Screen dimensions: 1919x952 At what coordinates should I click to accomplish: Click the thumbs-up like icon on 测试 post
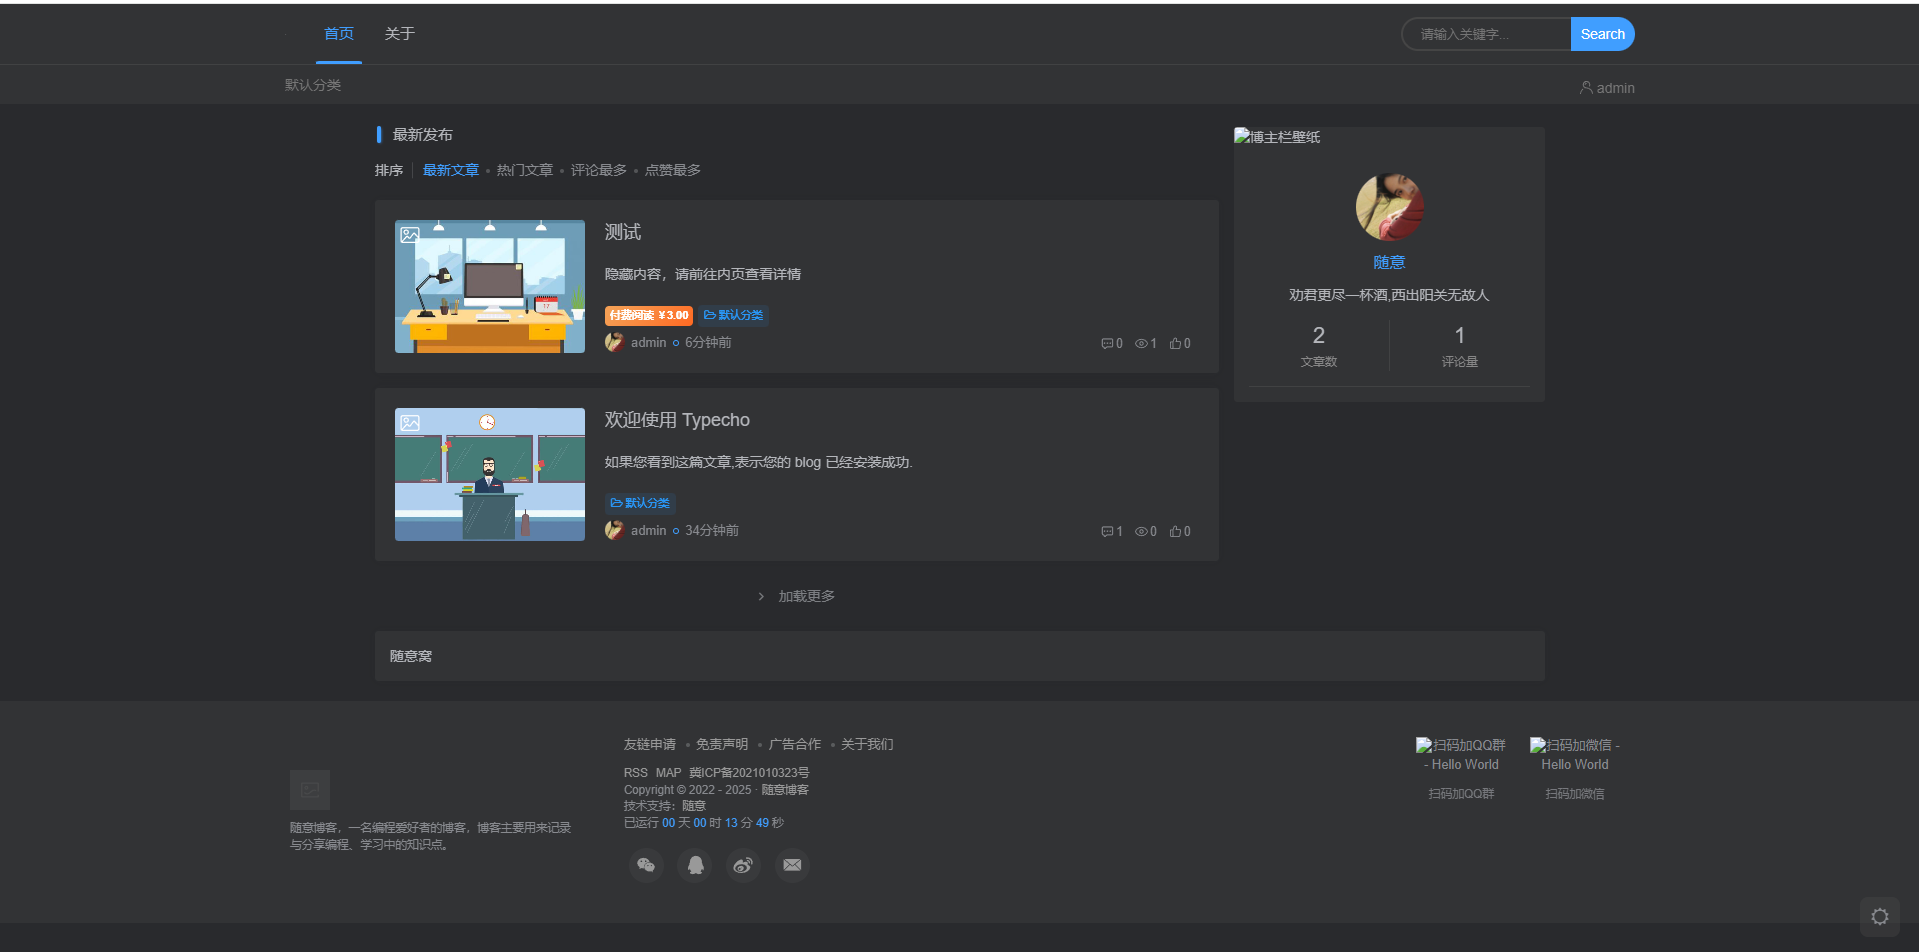pos(1176,343)
